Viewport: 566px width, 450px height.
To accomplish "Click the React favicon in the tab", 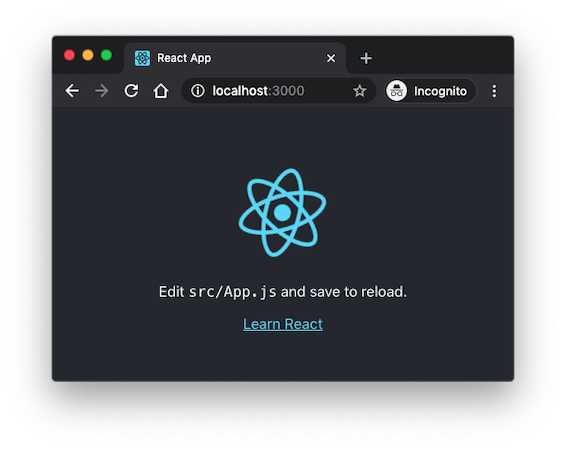I will [142, 58].
